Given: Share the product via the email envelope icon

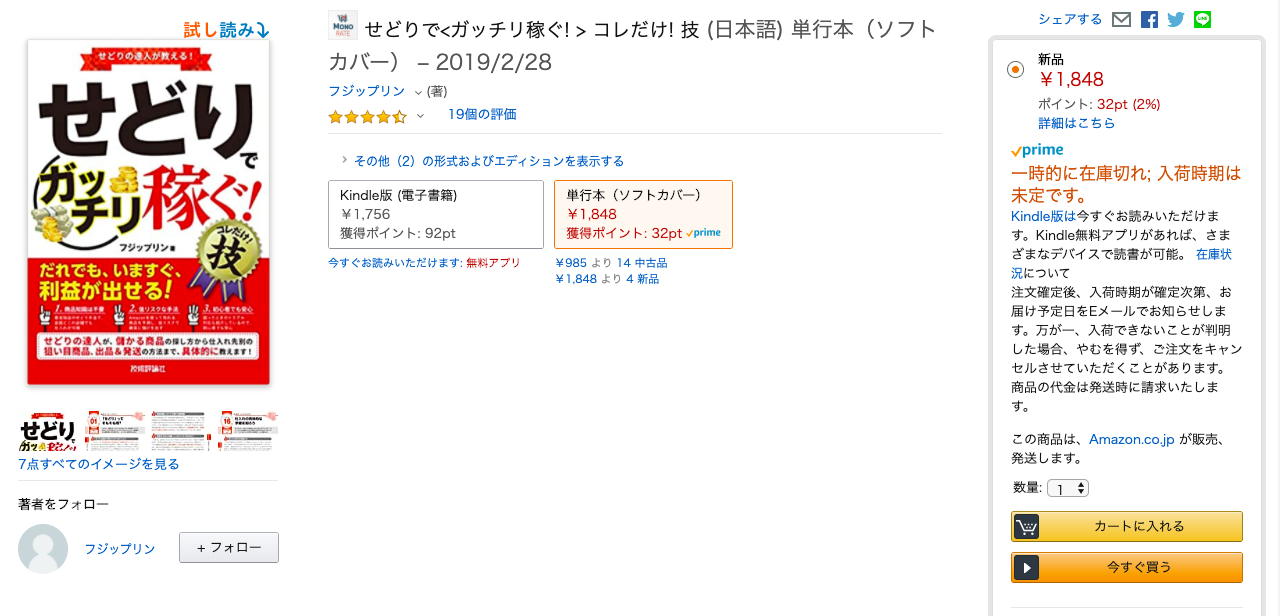Looking at the screenshot, I should point(1121,19).
